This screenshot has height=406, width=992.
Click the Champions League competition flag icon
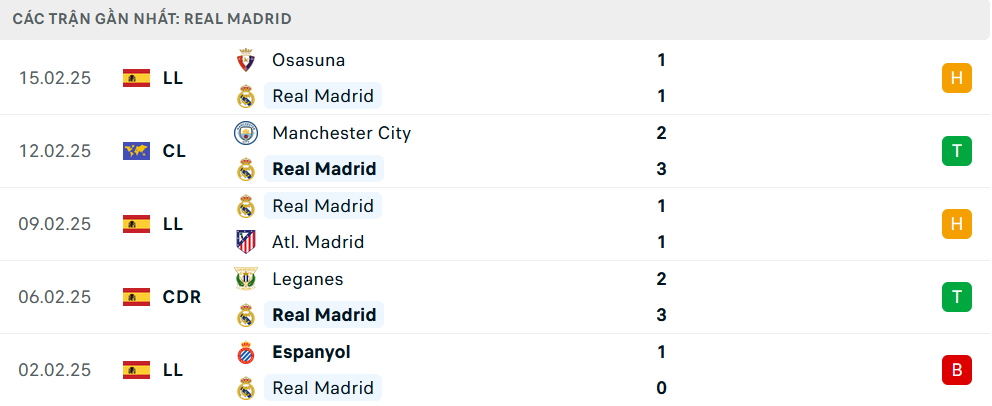click(136, 151)
